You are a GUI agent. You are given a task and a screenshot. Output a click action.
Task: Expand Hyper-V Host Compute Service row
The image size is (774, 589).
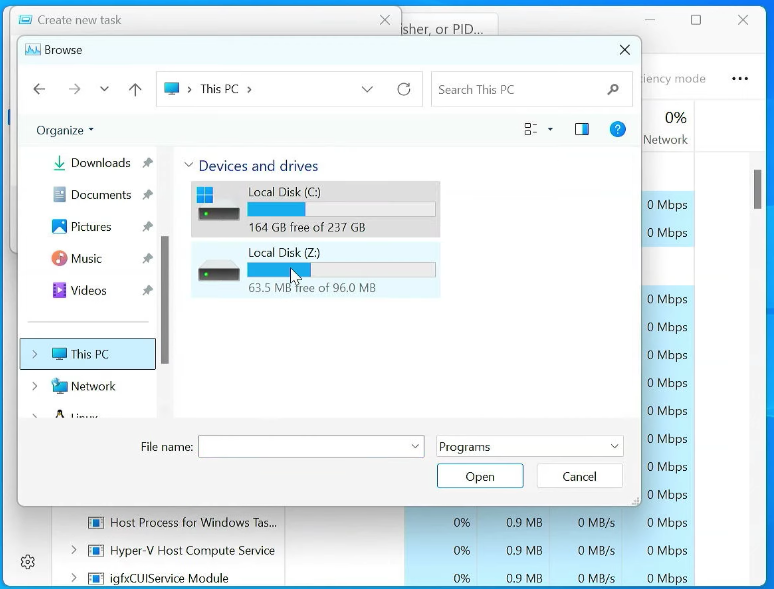[74, 550]
